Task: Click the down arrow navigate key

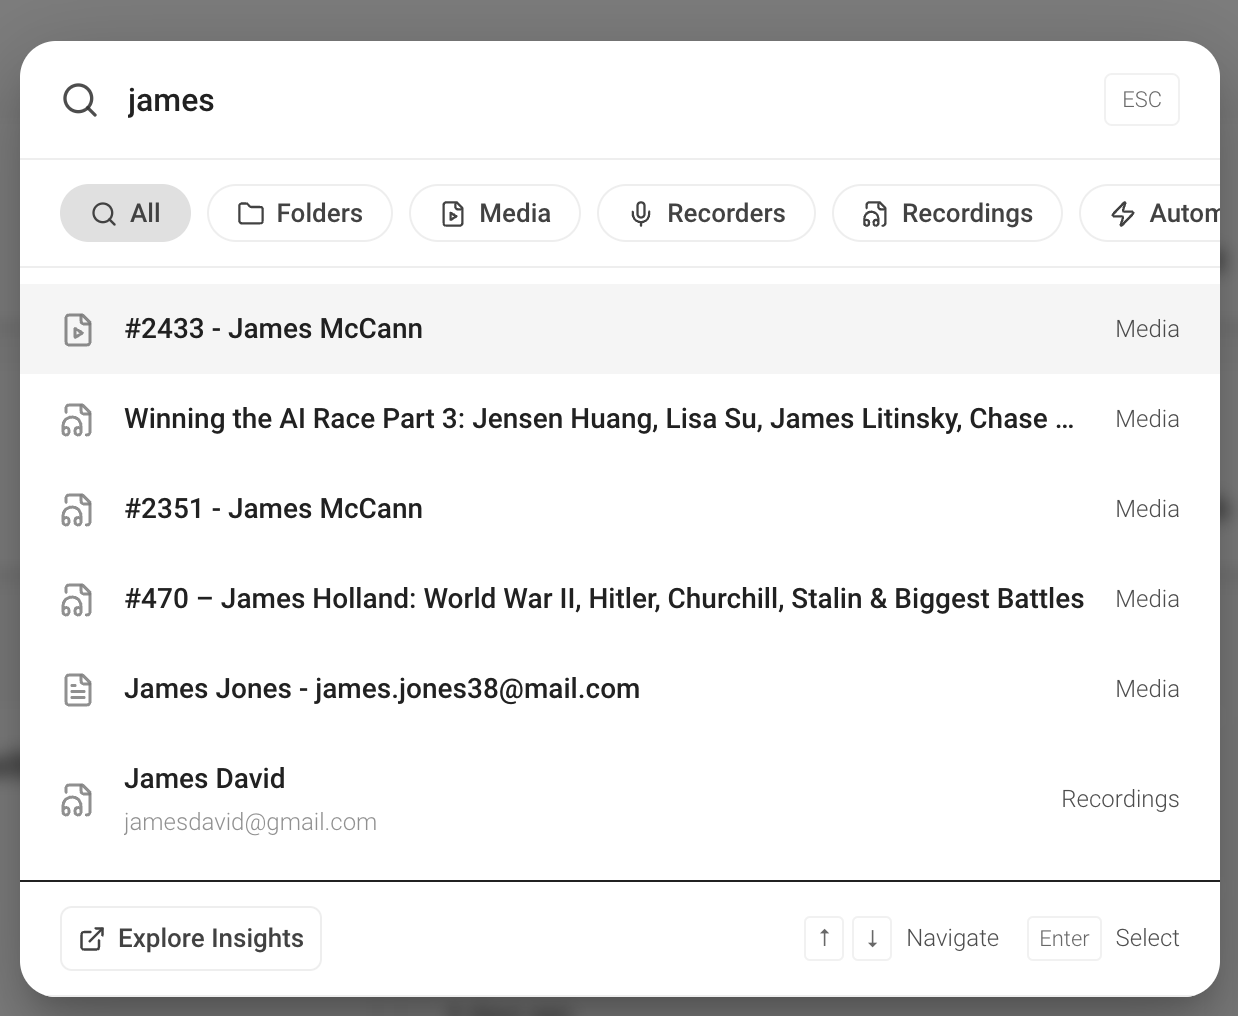Action: coord(872,938)
